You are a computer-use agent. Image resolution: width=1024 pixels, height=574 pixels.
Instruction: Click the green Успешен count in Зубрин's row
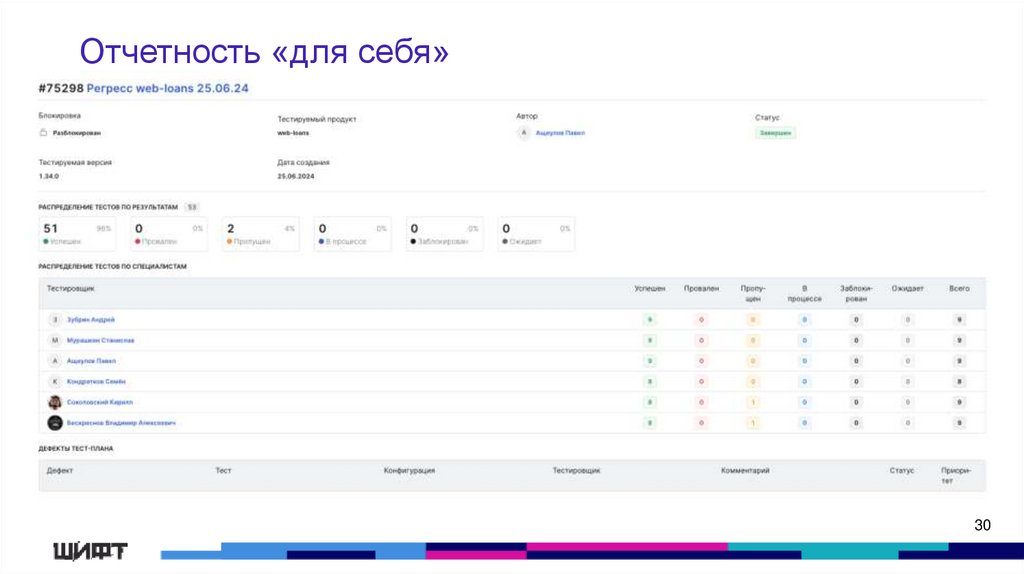pos(650,319)
